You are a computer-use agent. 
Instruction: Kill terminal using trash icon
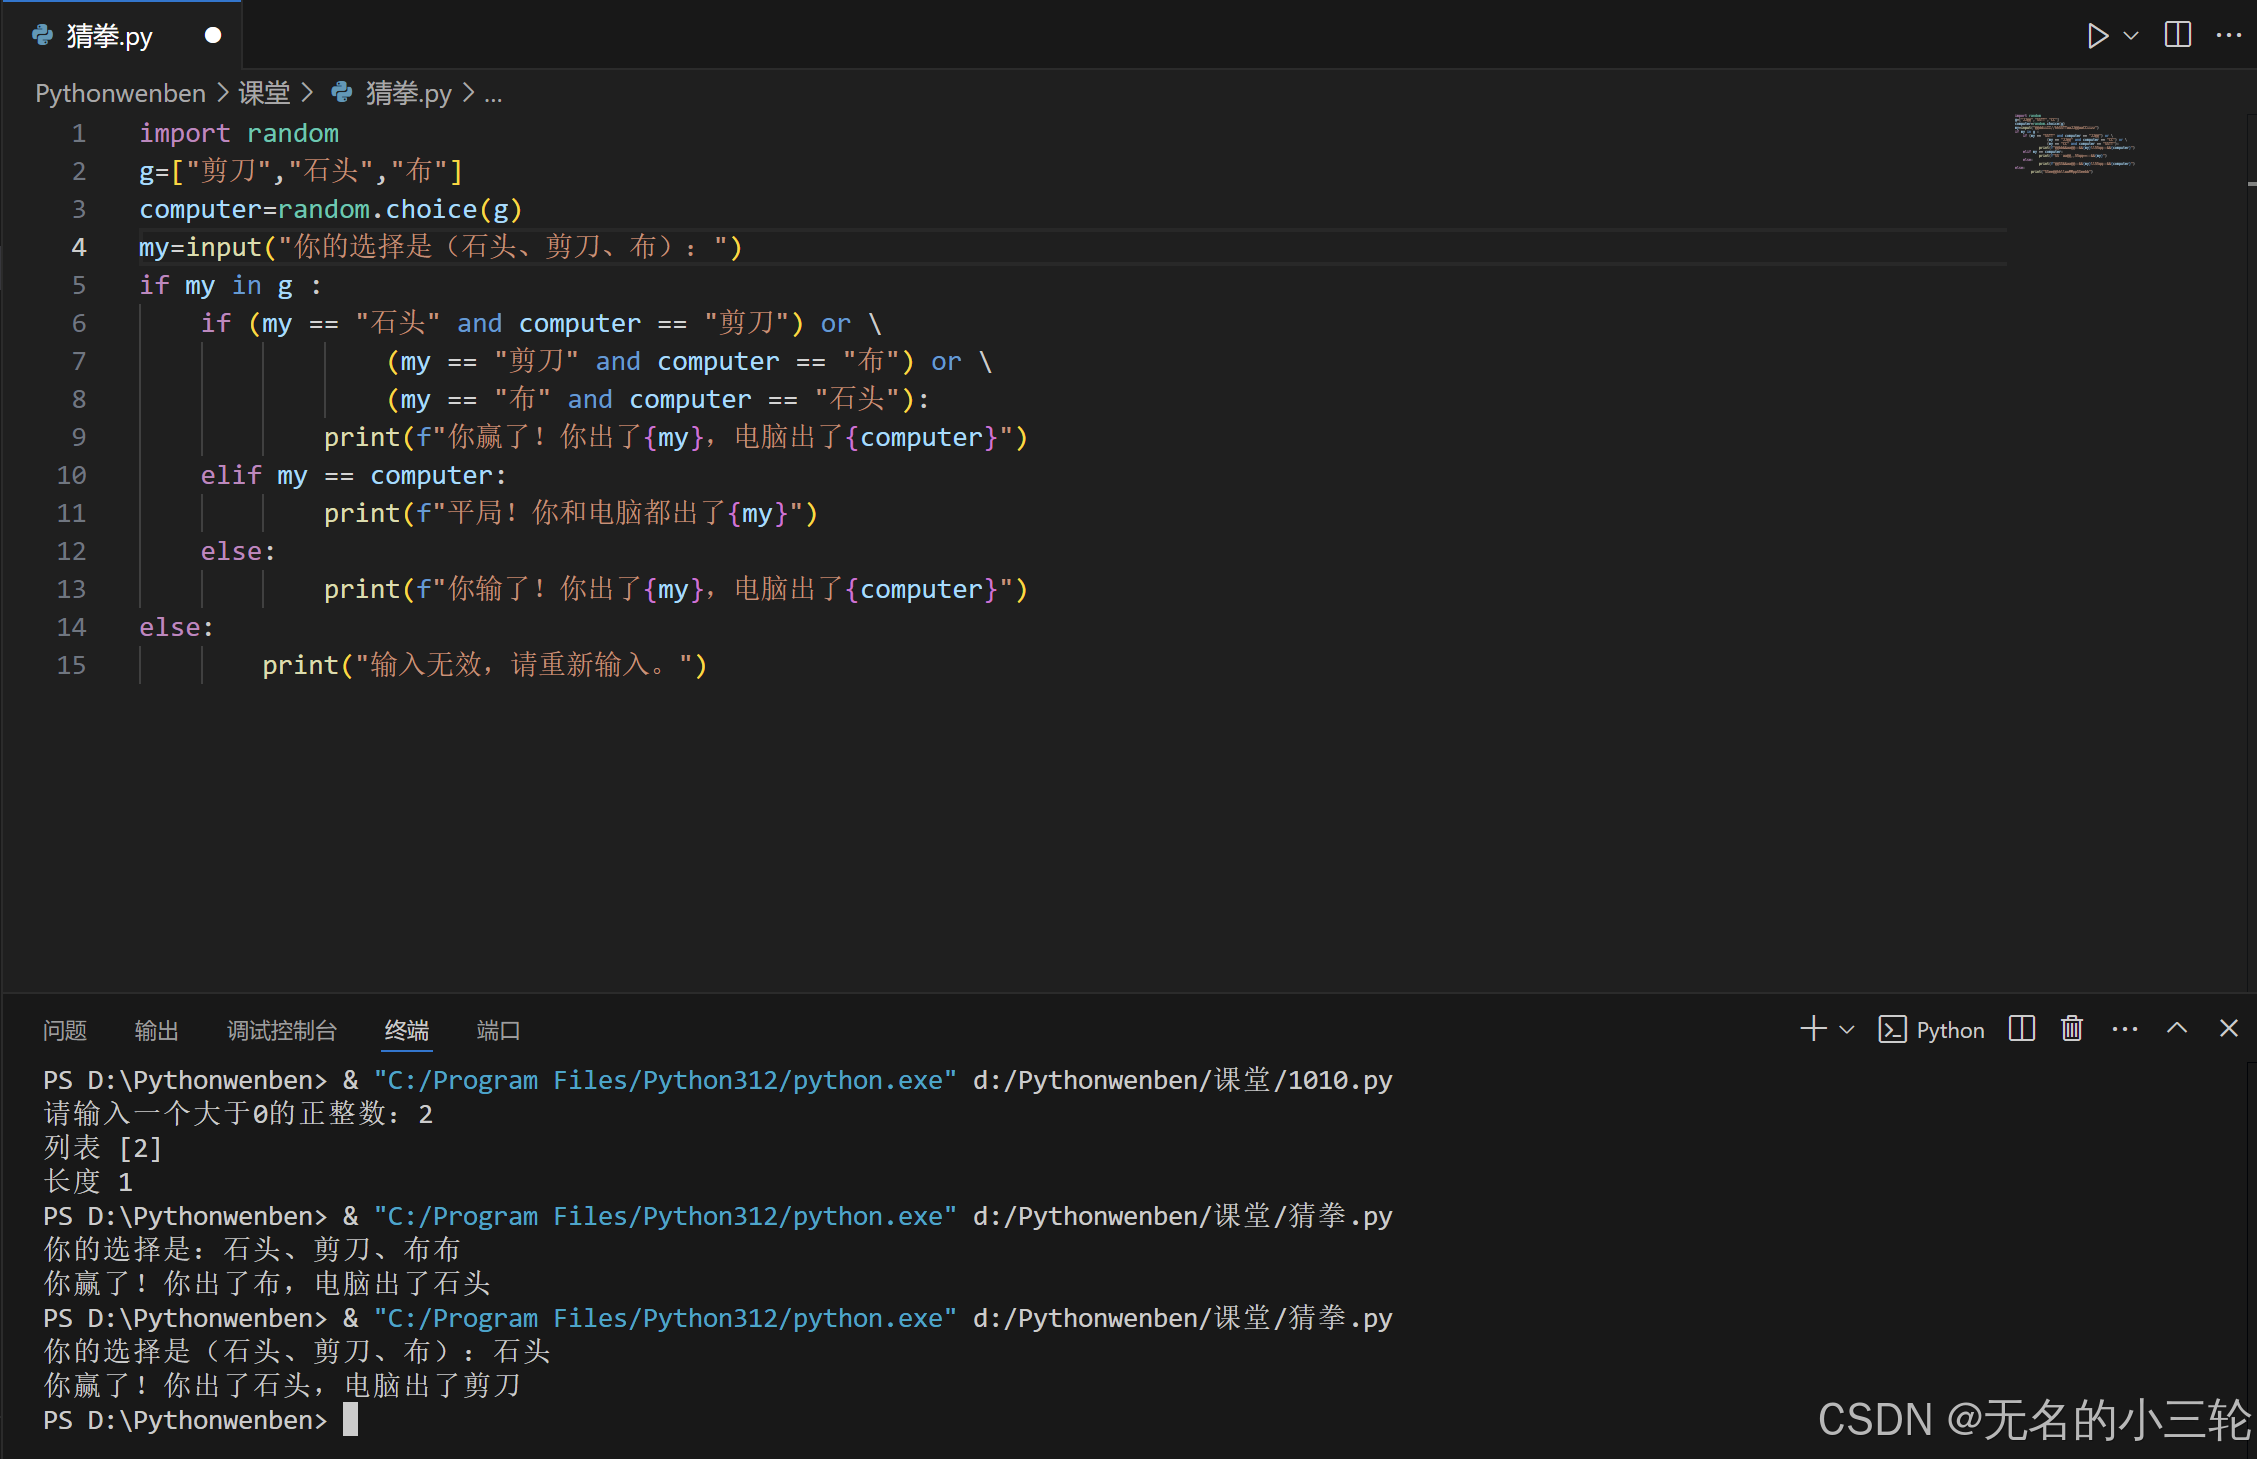[x=2071, y=1029]
